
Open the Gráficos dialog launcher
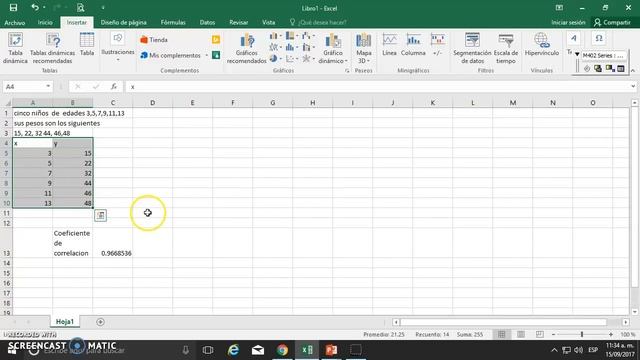(347, 71)
